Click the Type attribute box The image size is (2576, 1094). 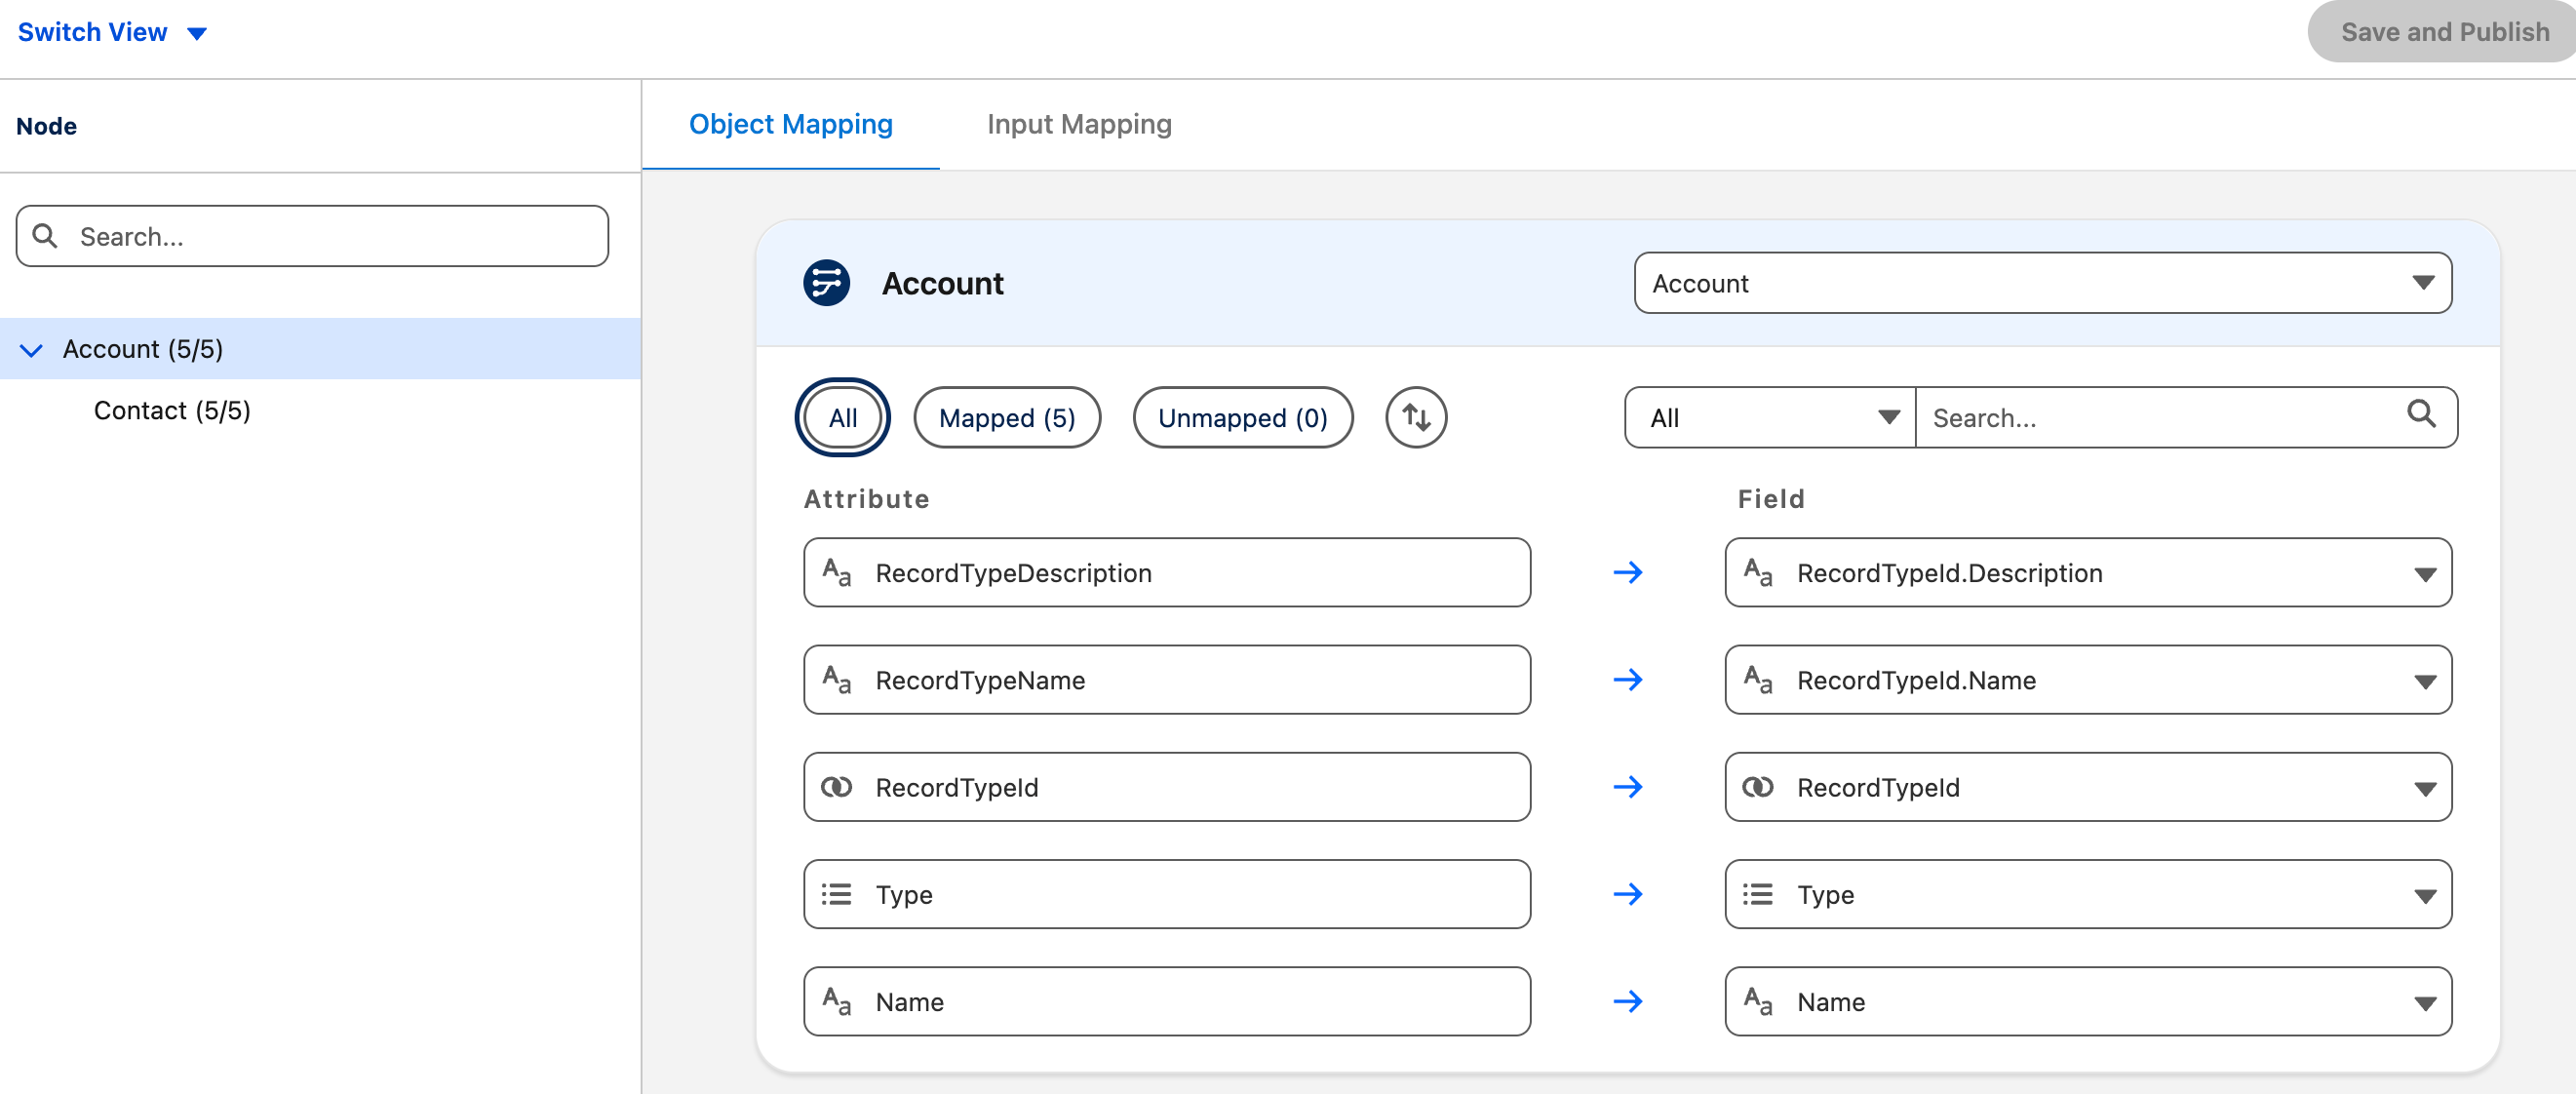coord(1166,894)
